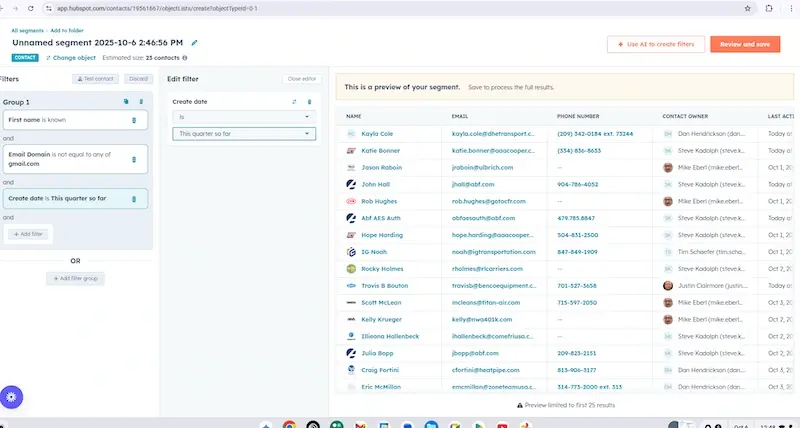Open the browser three-dot menu

791,8
